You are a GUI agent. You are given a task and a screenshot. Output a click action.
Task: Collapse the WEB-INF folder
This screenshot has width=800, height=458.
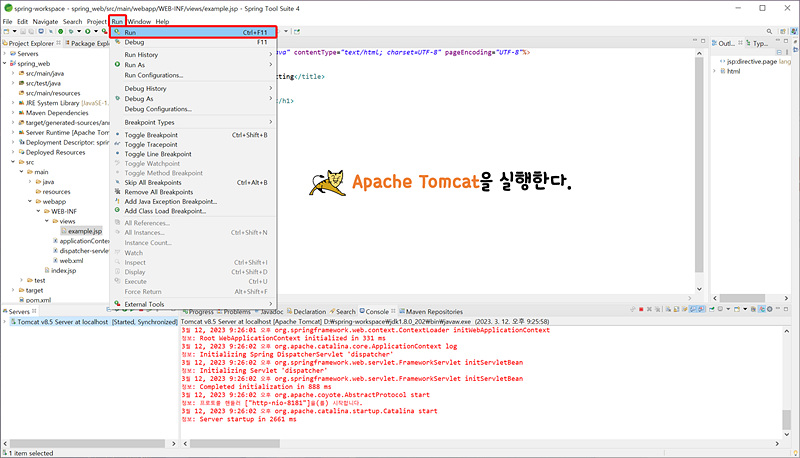pyautogui.click(x=38, y=211)
